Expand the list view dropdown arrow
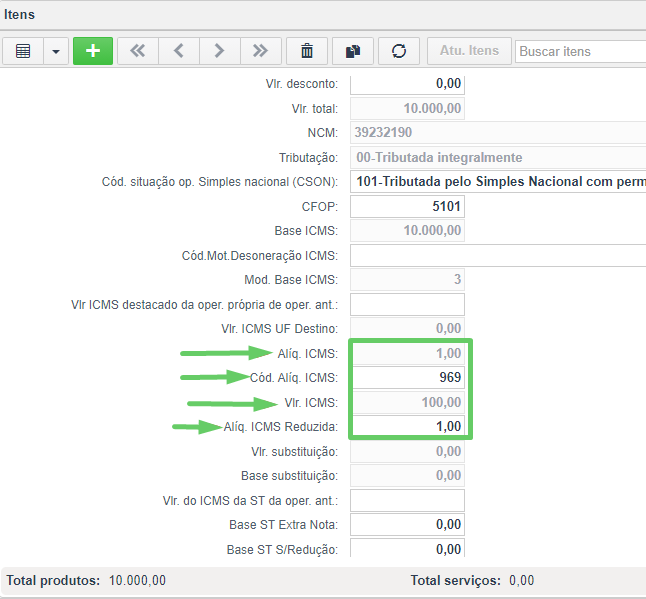Image resolution: width=646 pixels, height=599 pixels. tap(56, 51)
